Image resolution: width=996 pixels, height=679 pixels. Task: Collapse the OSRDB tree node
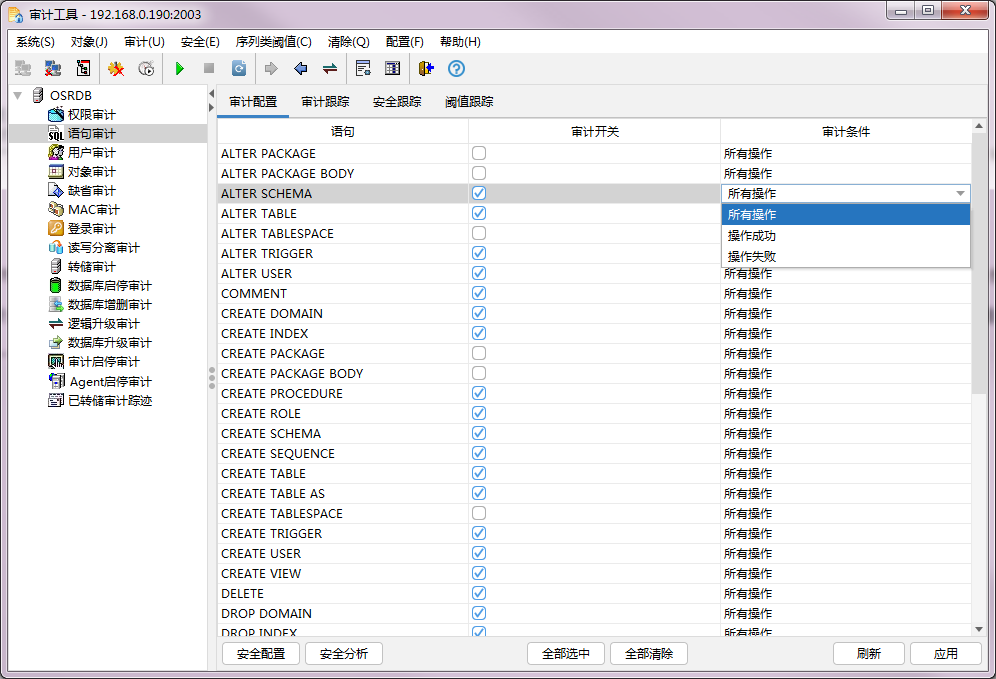(x=17, y=95)
